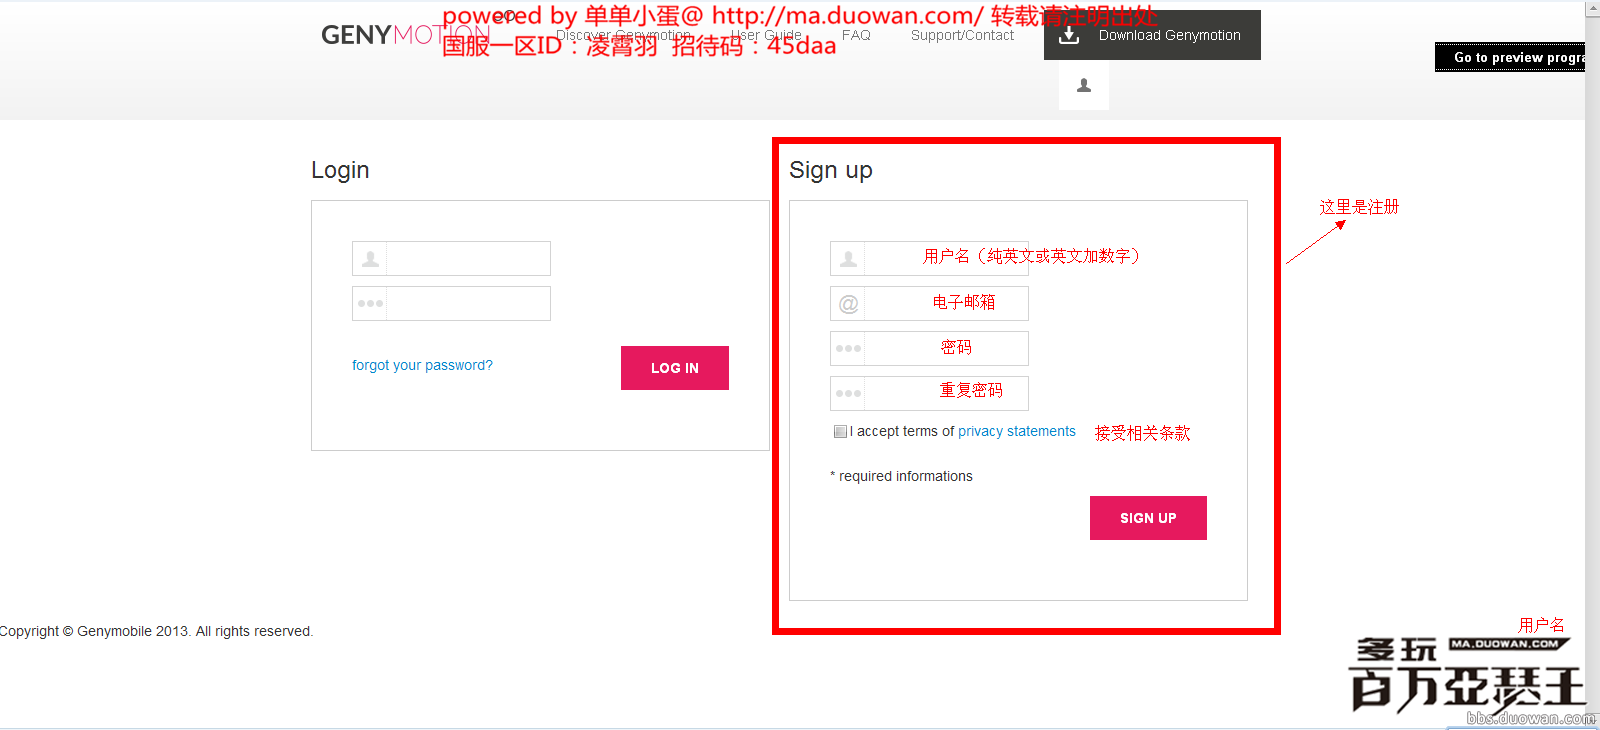Check the 'I accept terms' checkbox
Screen dimensions: 1600x730
840,432
